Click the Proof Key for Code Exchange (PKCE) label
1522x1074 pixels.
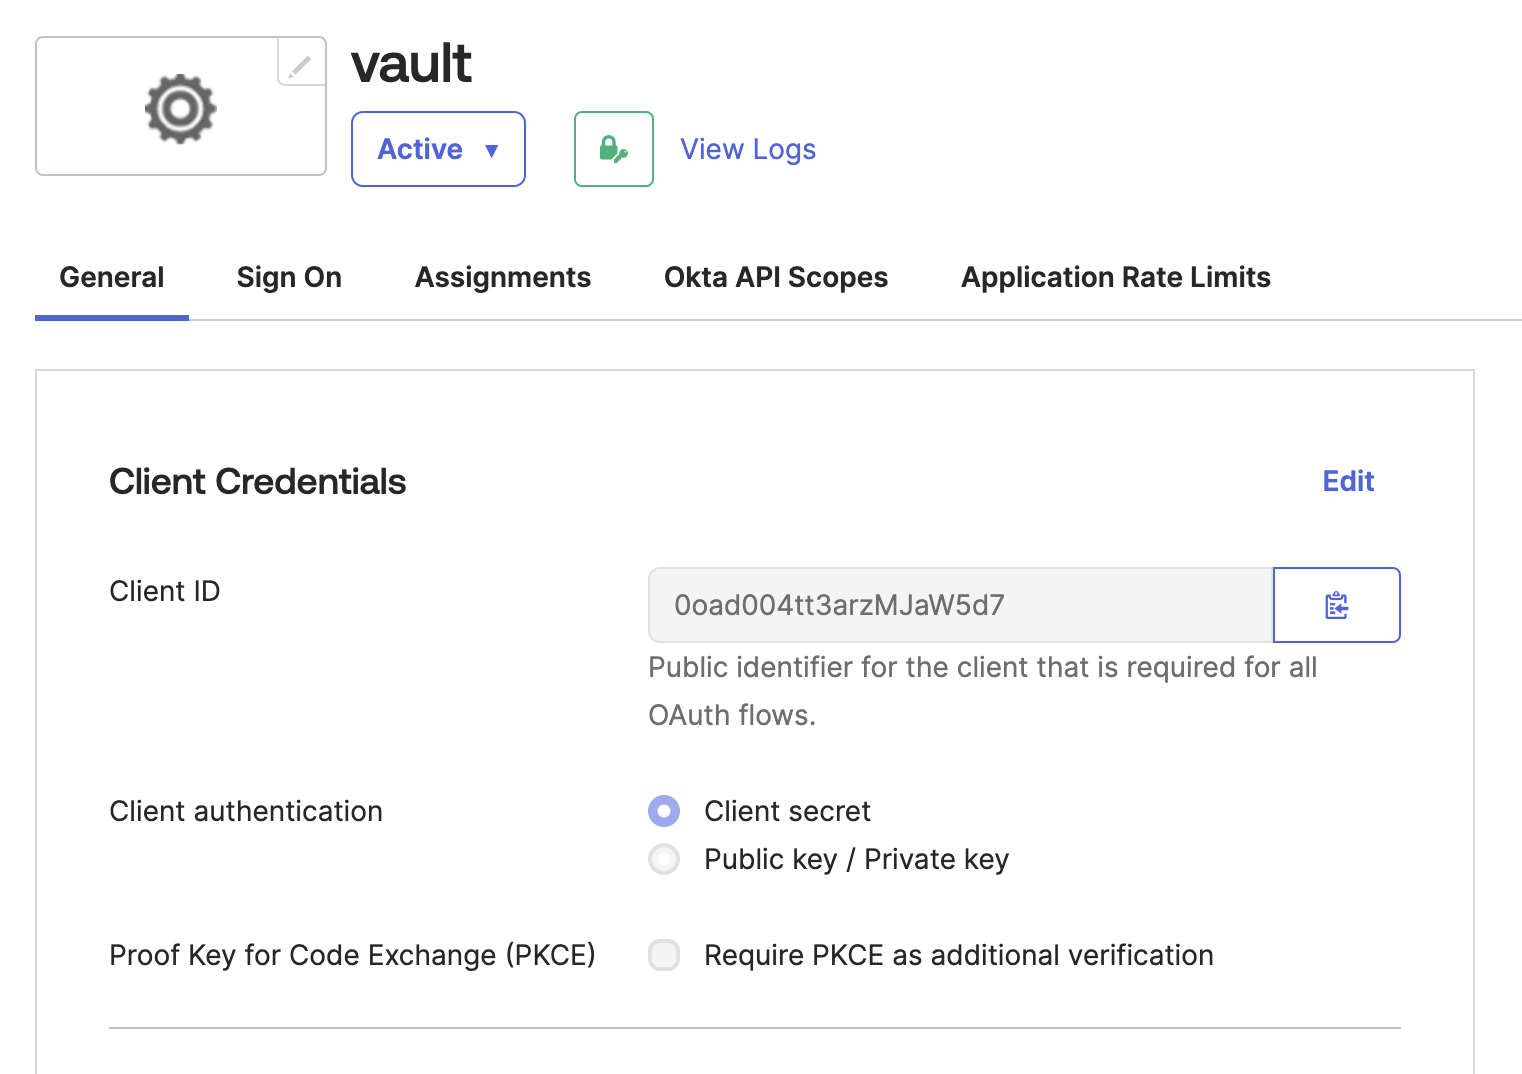coord(352,955)
